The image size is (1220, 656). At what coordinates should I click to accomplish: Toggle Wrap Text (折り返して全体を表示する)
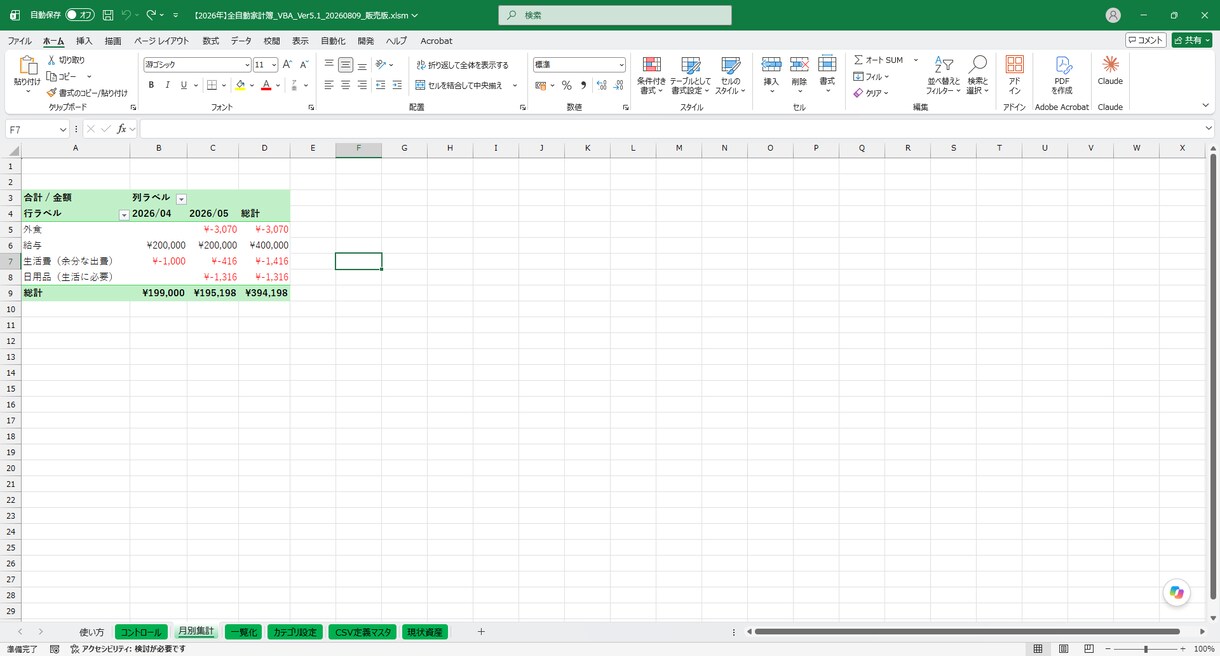pyautogui.click(x=462, y=65)
